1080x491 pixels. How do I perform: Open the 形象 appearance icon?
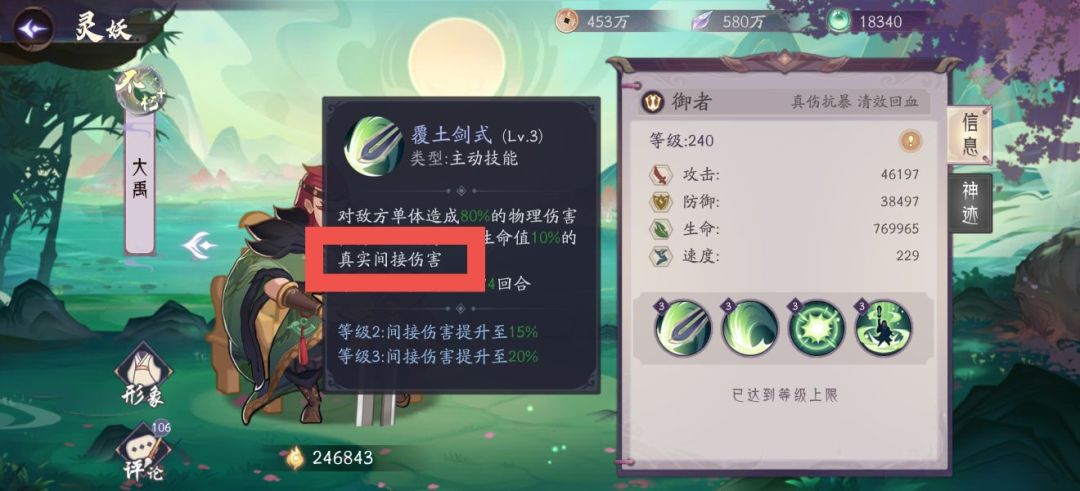coord(143,375)
